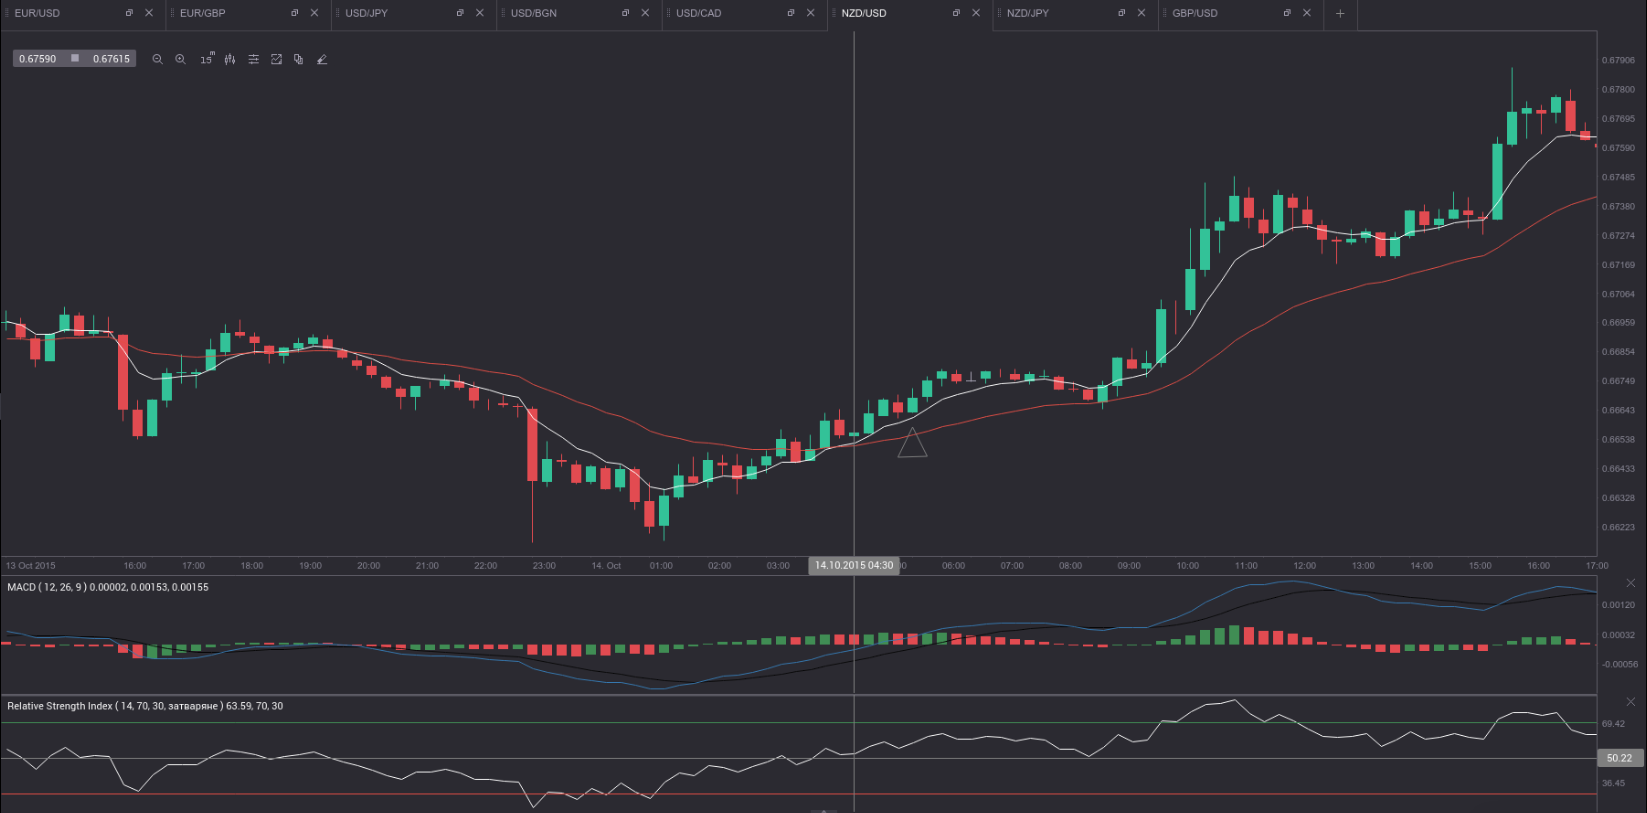Click the sell price 0.67590
Image resolution: width=1647 pixels, height=813 pixels.
(x=38, y=59)
